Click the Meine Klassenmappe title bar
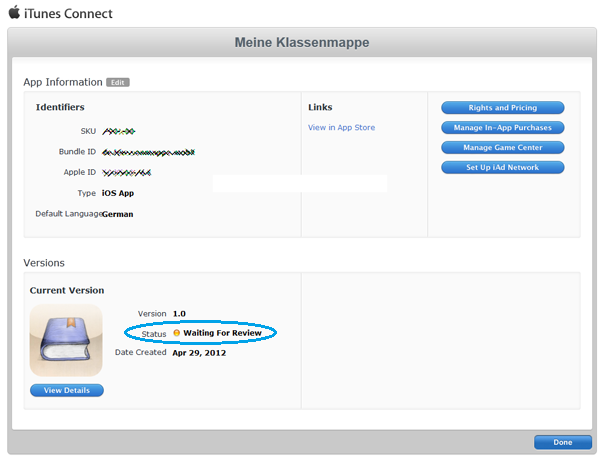Viewport: 600px width, 458px height. [301, 43]
